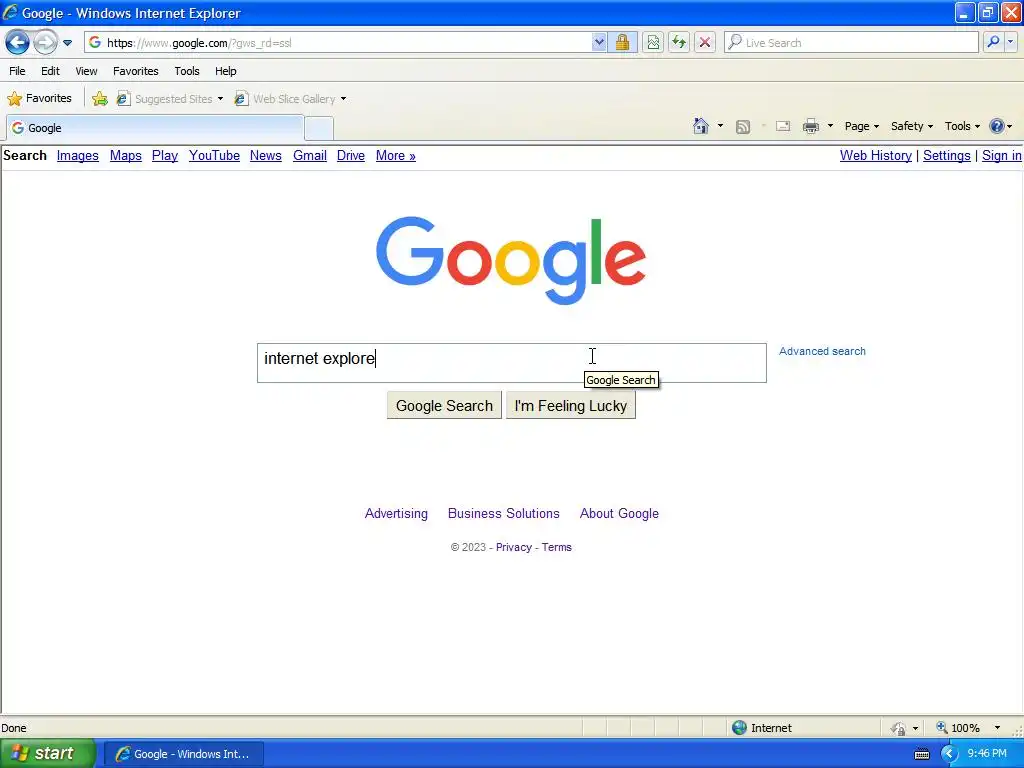Open the Edit menu
The width and height of the screenshot is (1024, 768).
coord(50,71)
